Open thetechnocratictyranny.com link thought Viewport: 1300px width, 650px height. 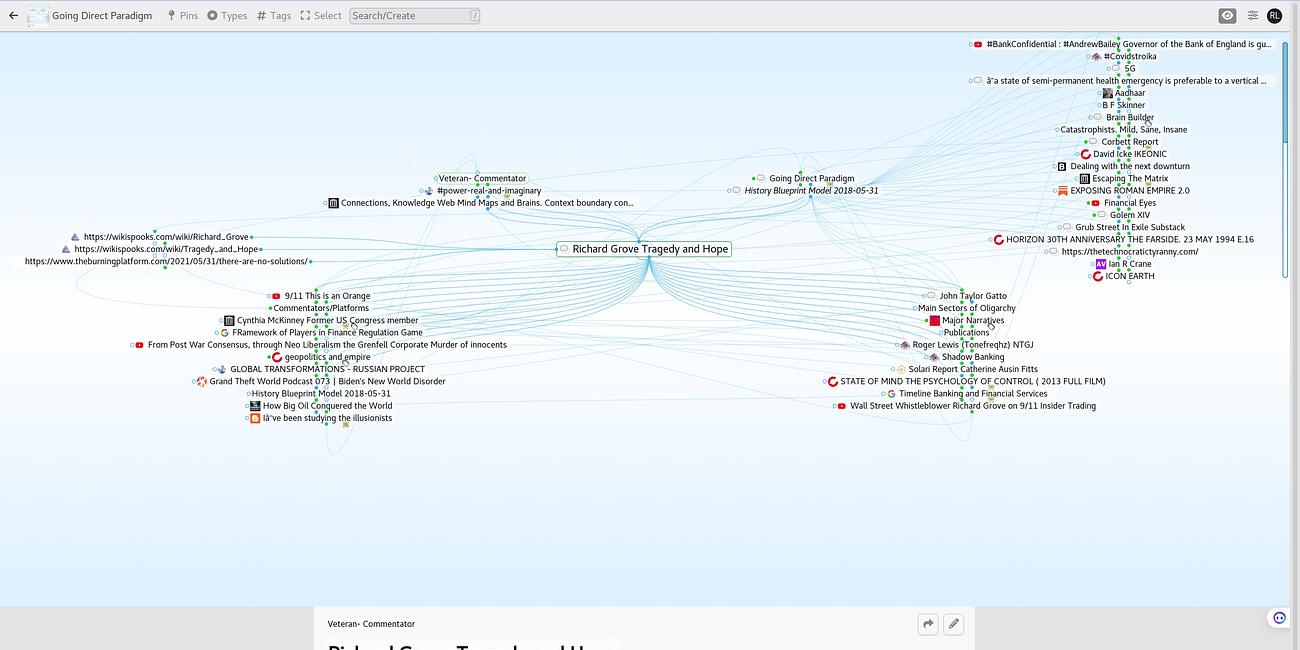point(1129,252)
